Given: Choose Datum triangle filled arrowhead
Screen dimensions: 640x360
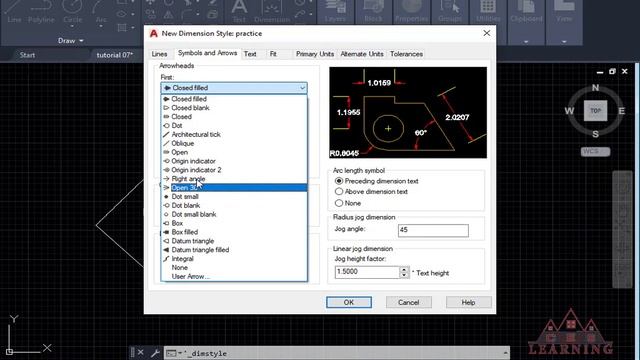Looking at the screenshot, I should 234,250.
